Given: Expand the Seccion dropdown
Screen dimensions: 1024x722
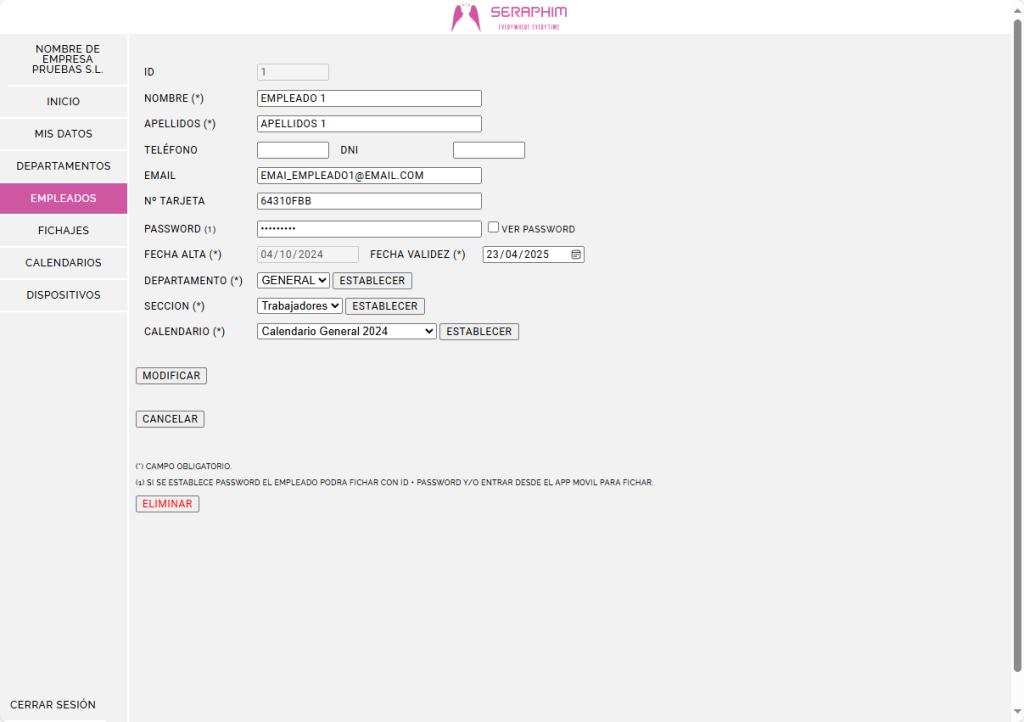Looking at the screenshot, I should pos(300,306).
